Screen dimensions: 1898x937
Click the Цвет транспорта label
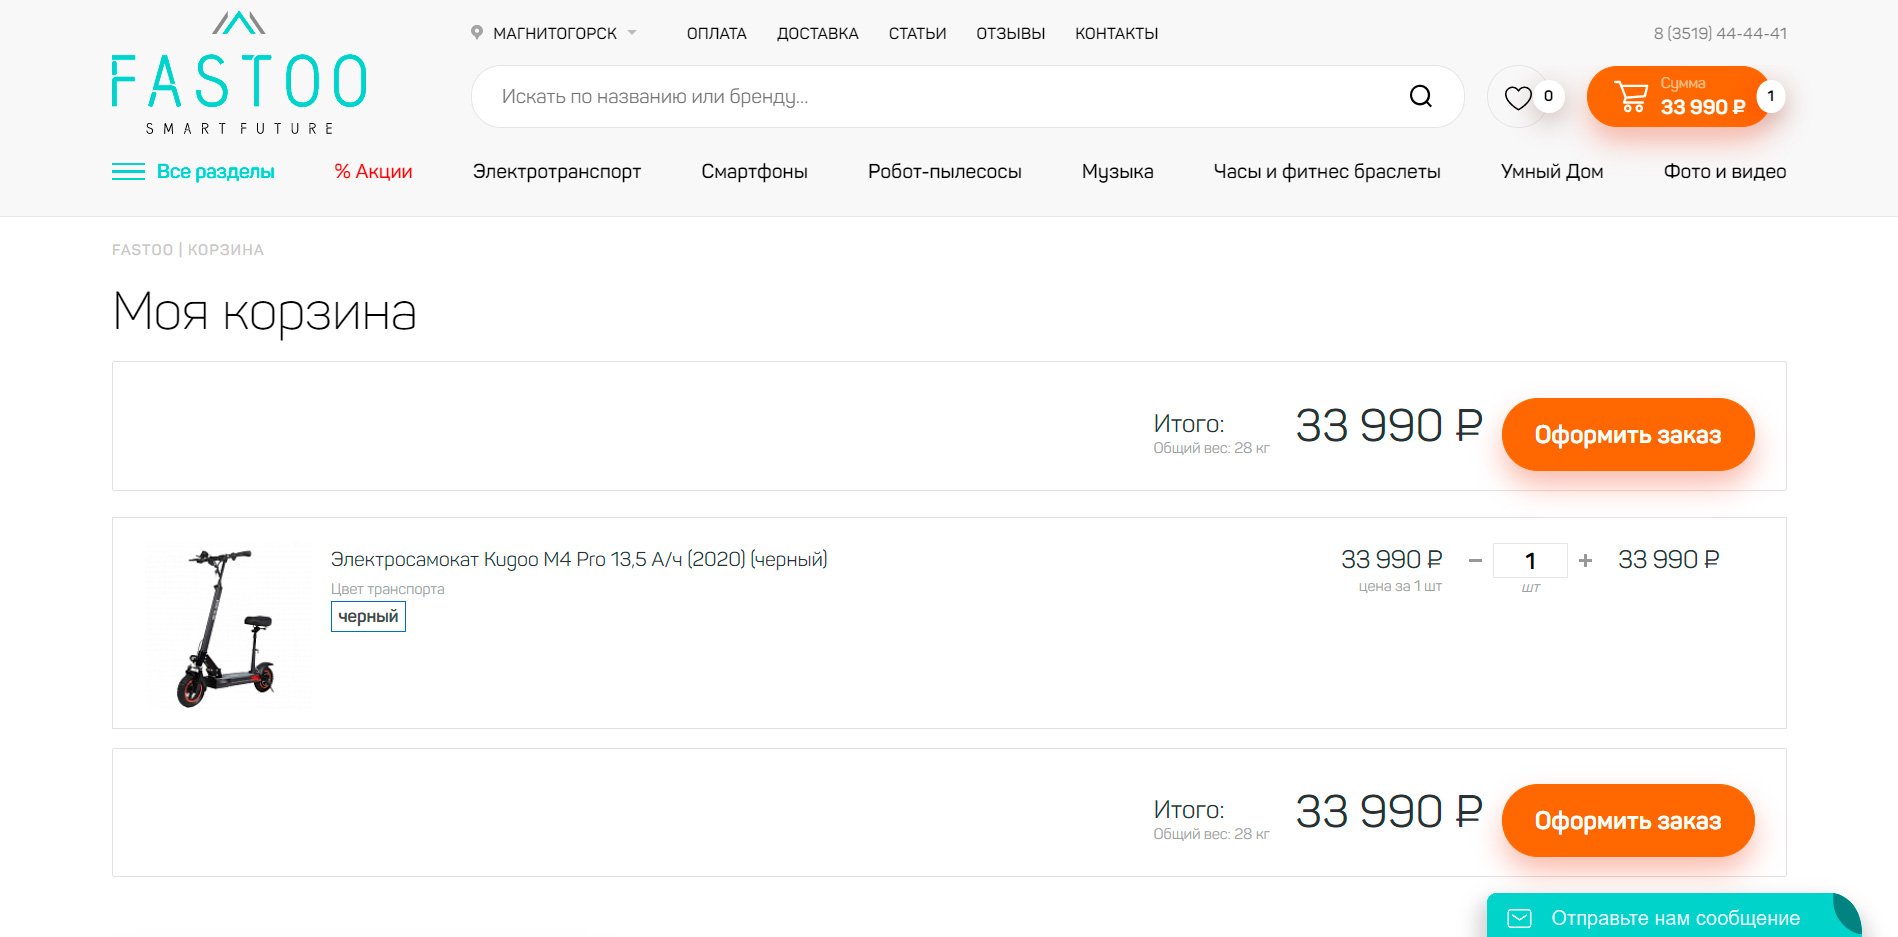click(387, 589)
